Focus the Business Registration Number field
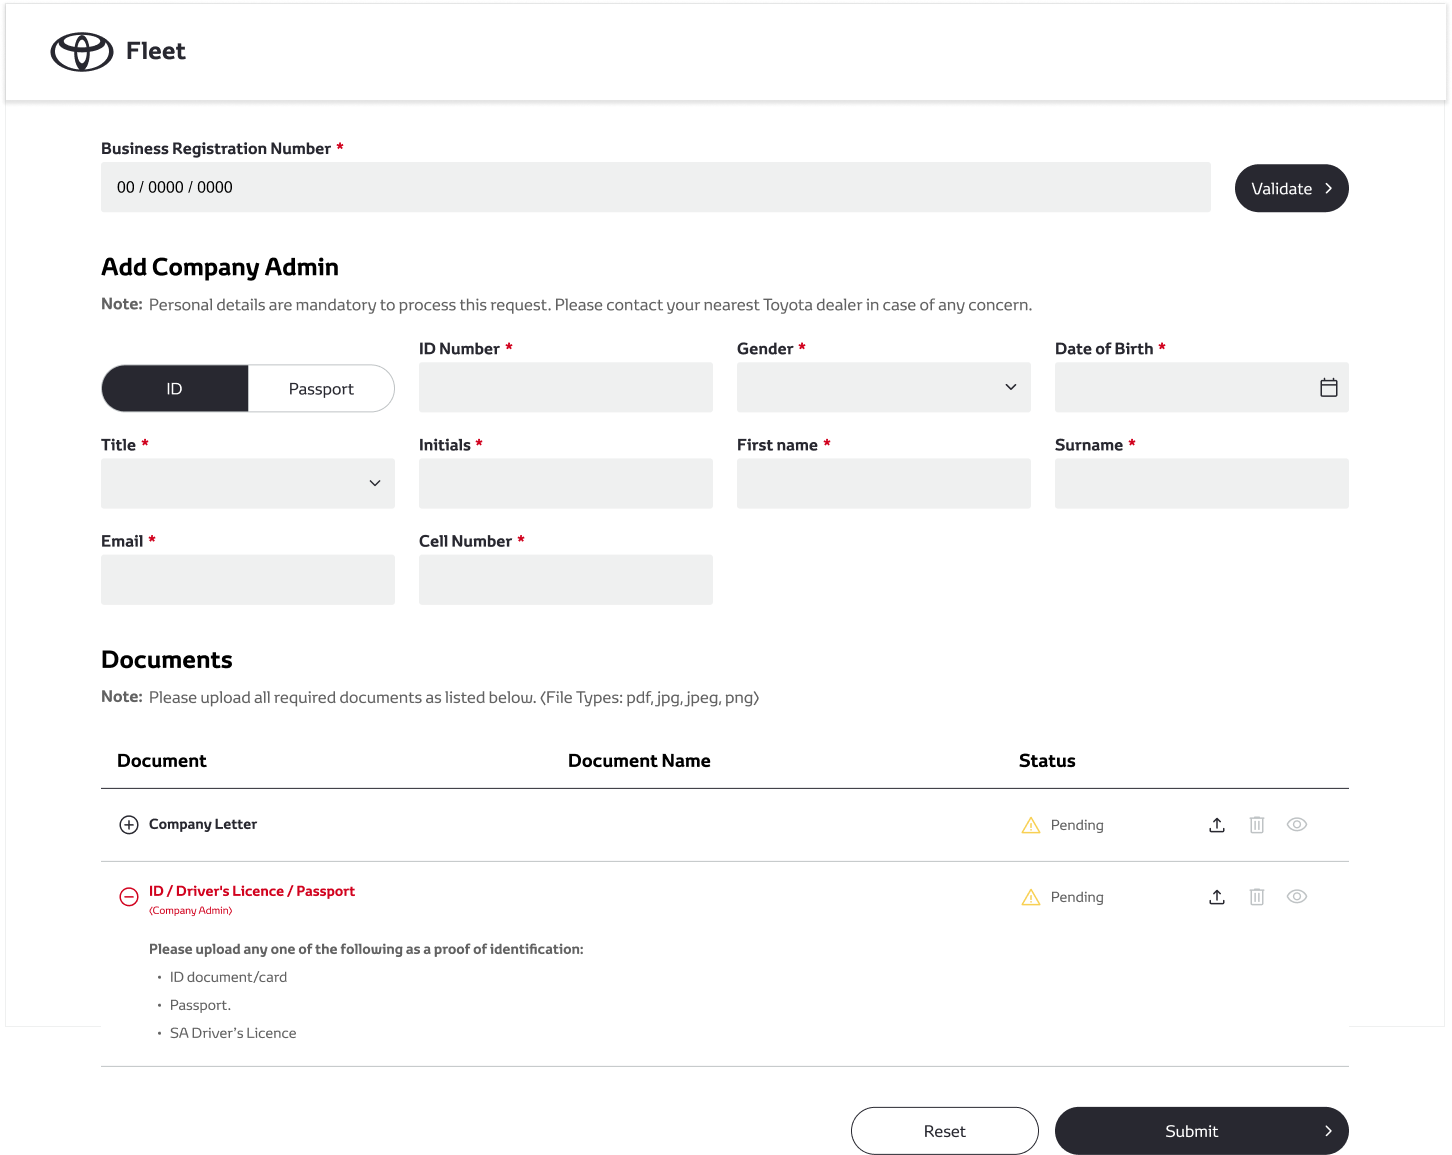The width and height of the screenshot is (1452, 1155). click(655, 188)
